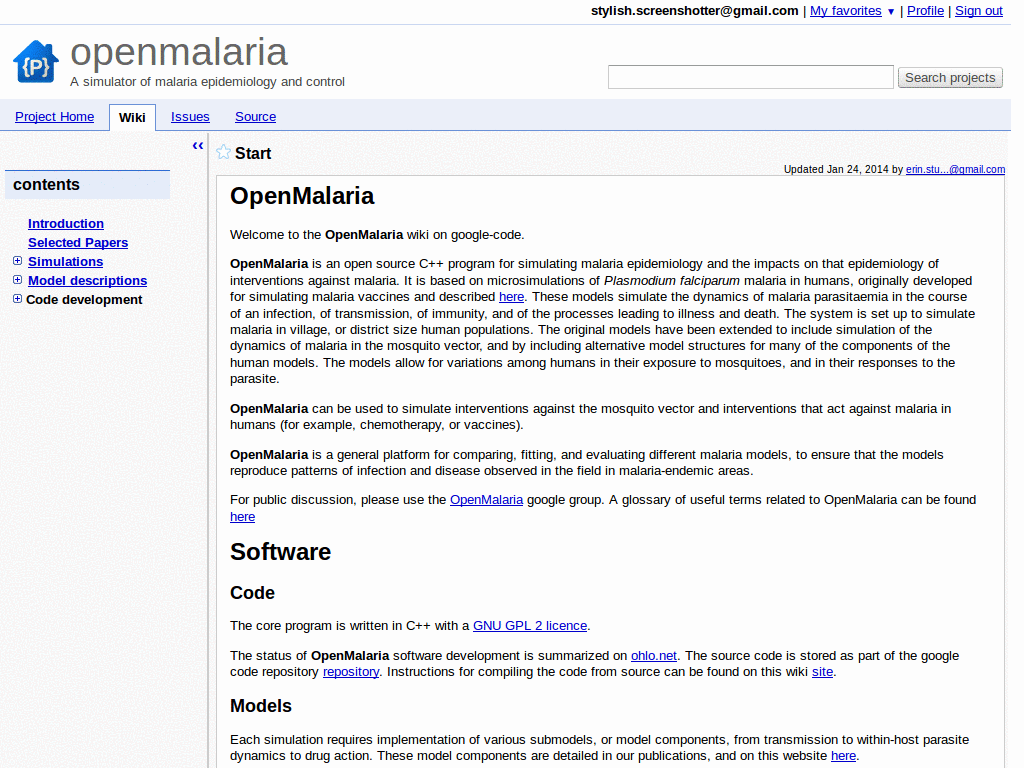Focus the project search input field
1024x768 pixels.
[x=750, y=77]
